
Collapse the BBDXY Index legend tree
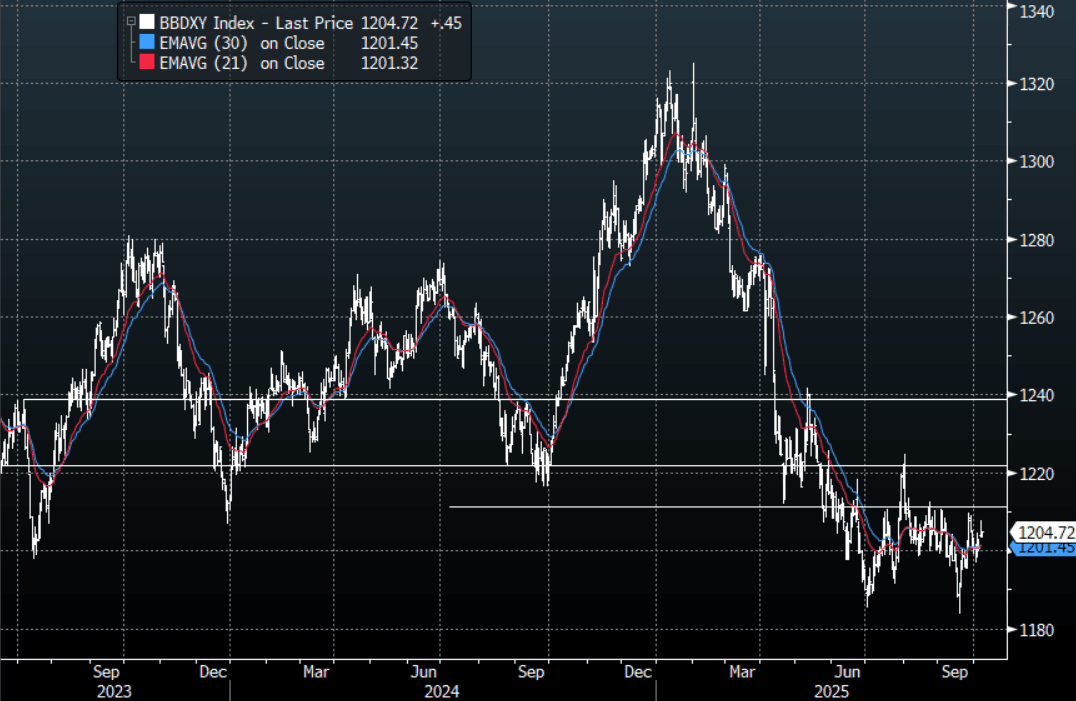coord(133,23)
